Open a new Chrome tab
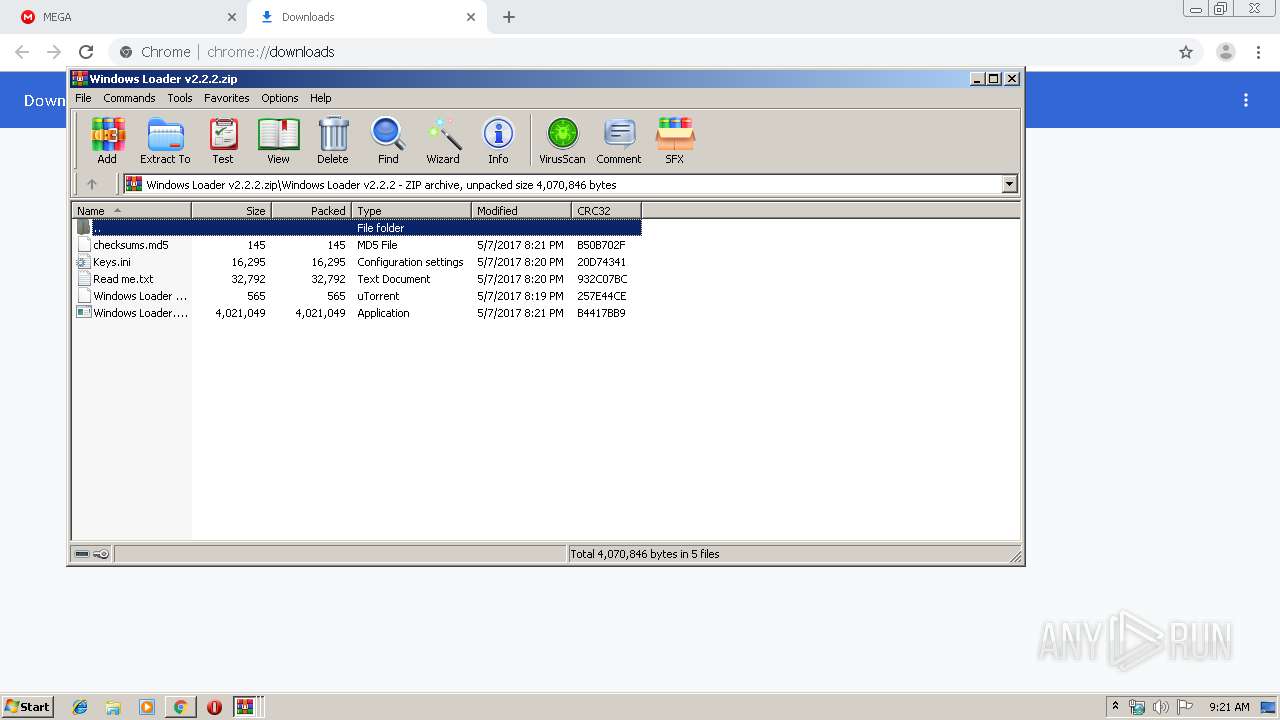 coord(509,17)
